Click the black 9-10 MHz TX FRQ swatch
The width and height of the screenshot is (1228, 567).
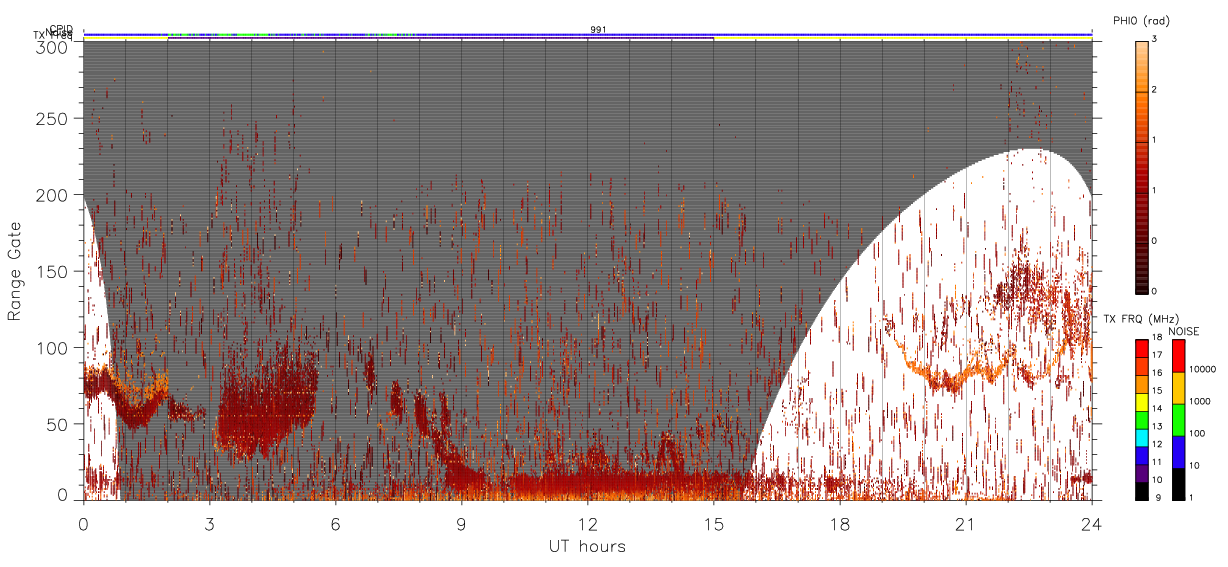pyautogui.click(x=1141, y=491)
